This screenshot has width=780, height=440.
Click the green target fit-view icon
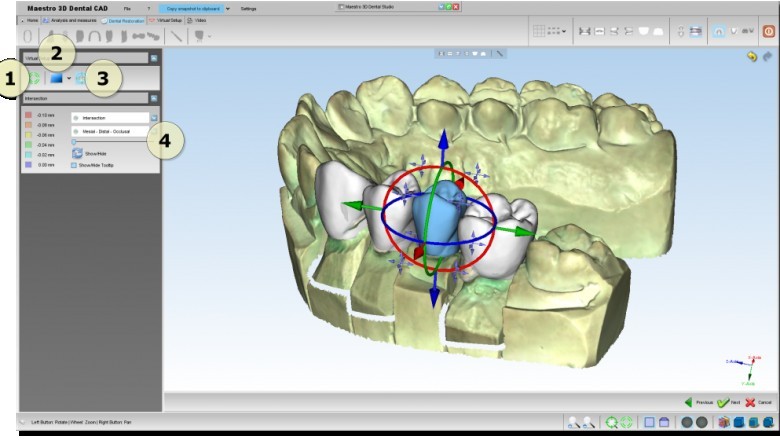pos(611,423)
